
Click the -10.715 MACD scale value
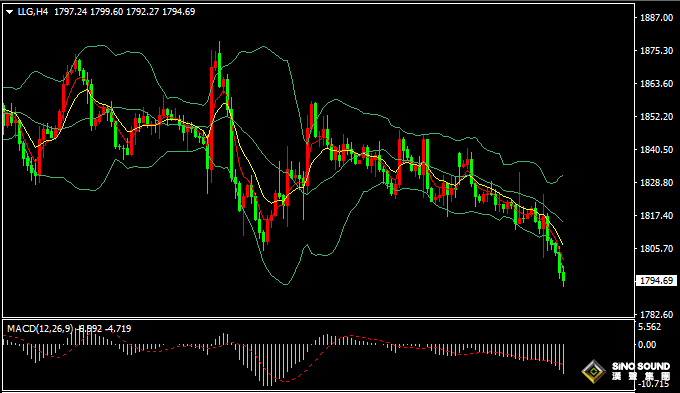pos(652,384)
